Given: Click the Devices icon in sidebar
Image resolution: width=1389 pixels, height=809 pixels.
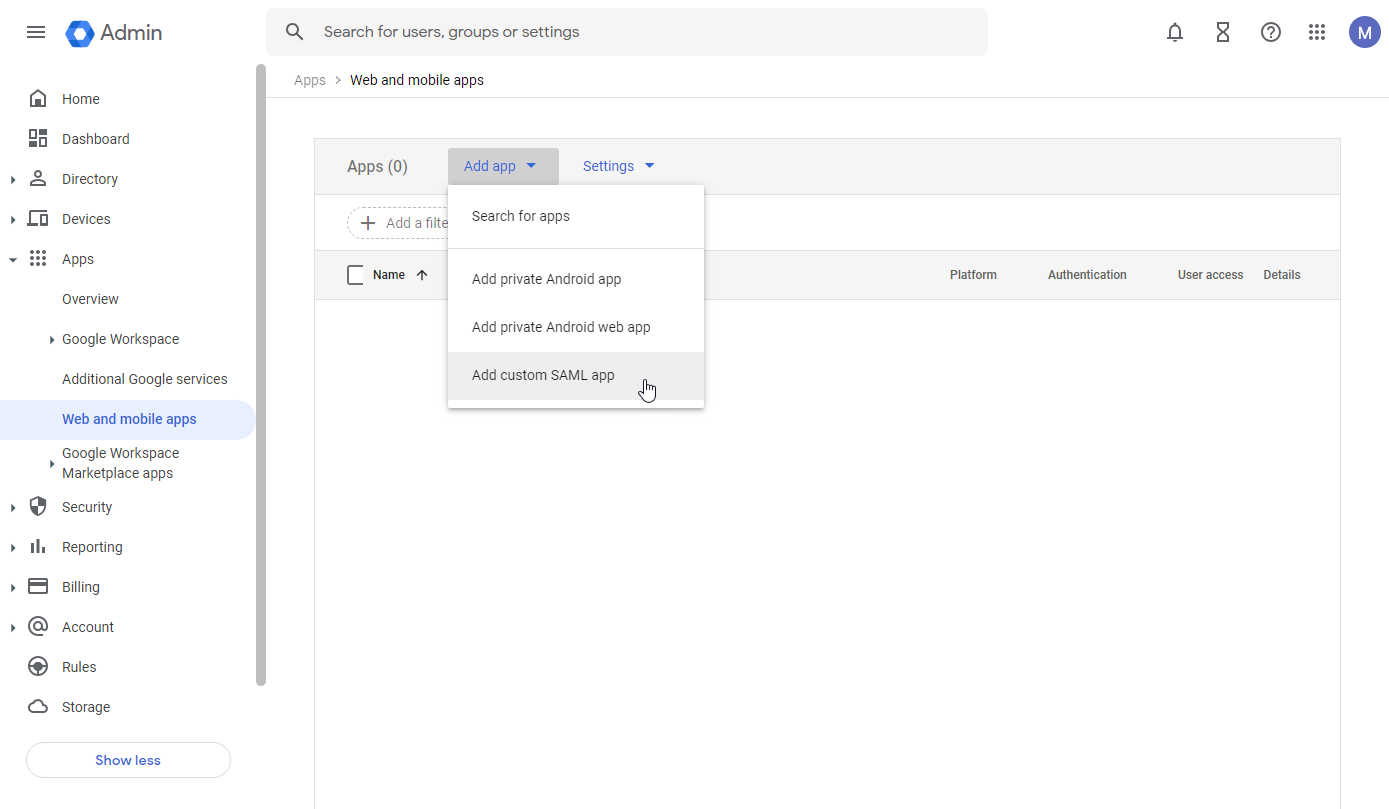Looking at the screenshot, I should tap(38, 219).
